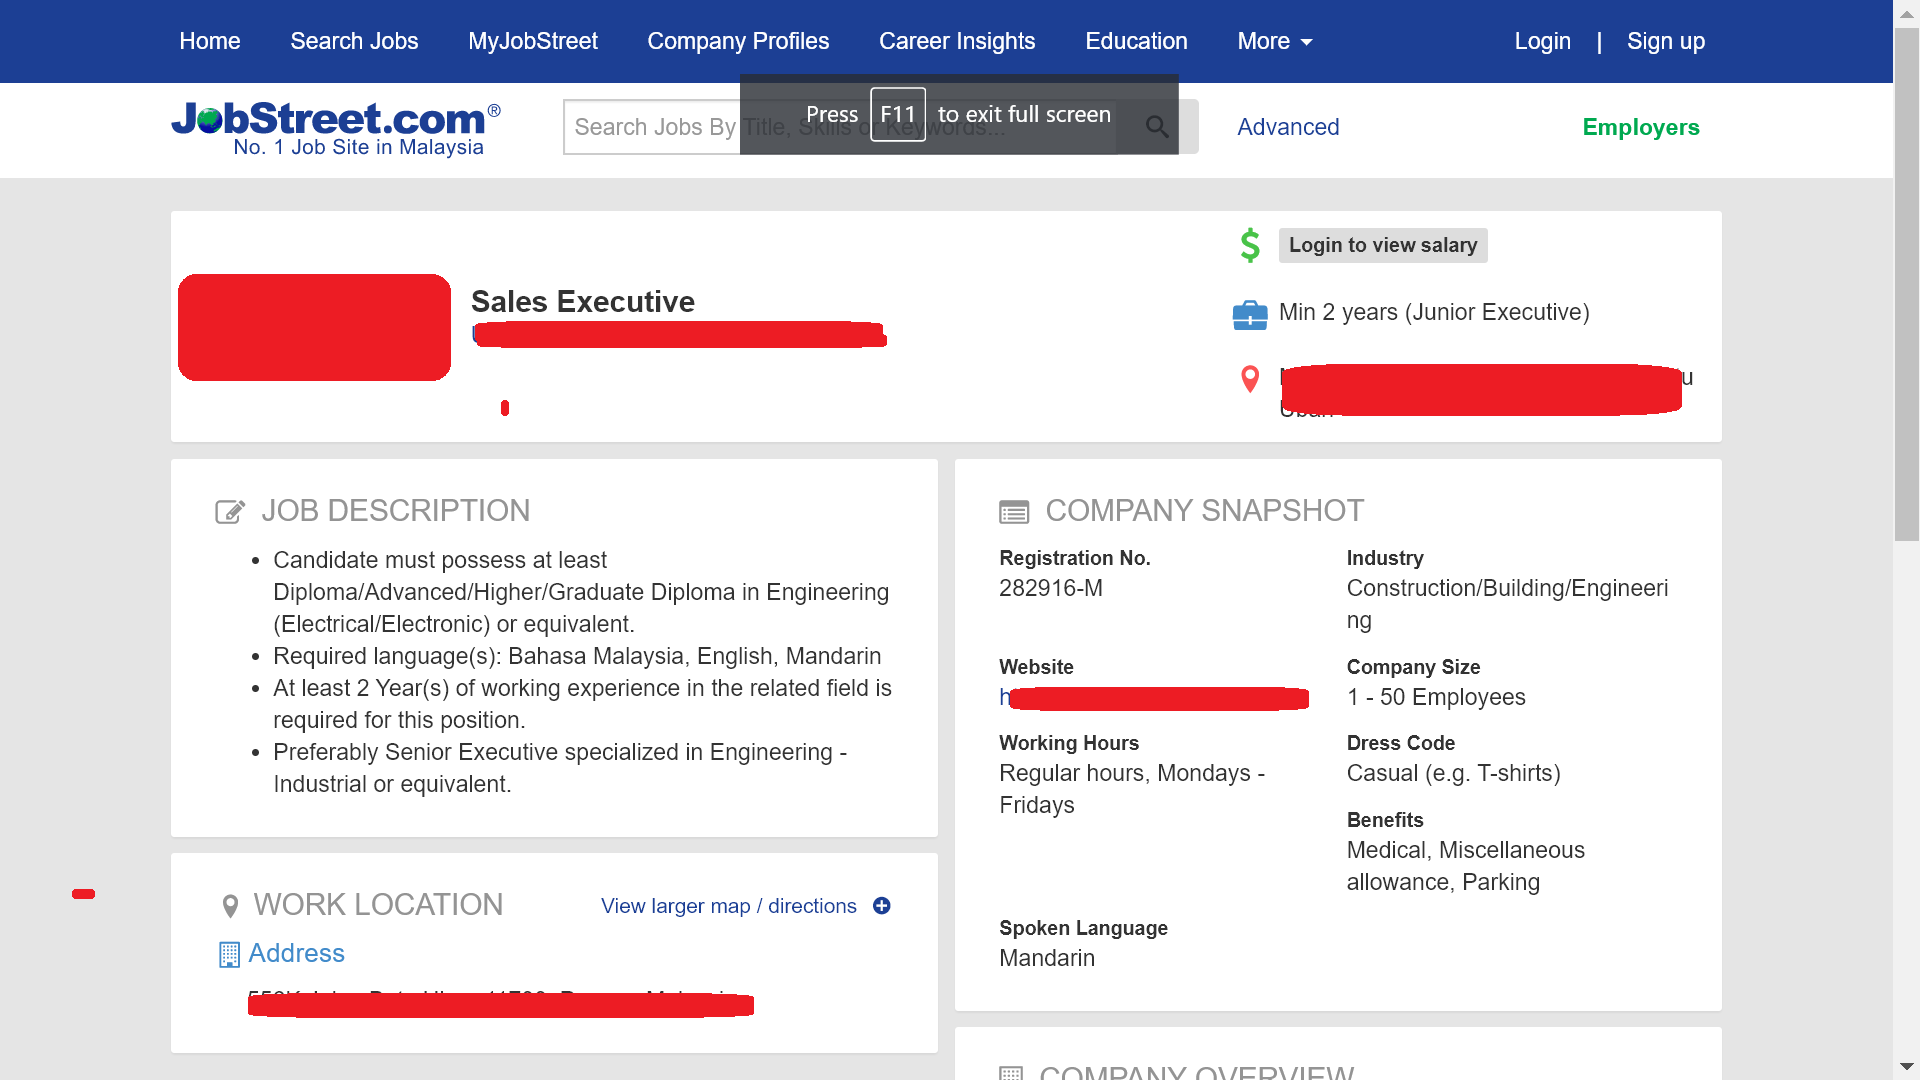Open Search Jobs in navigation bar

point(354,41)
